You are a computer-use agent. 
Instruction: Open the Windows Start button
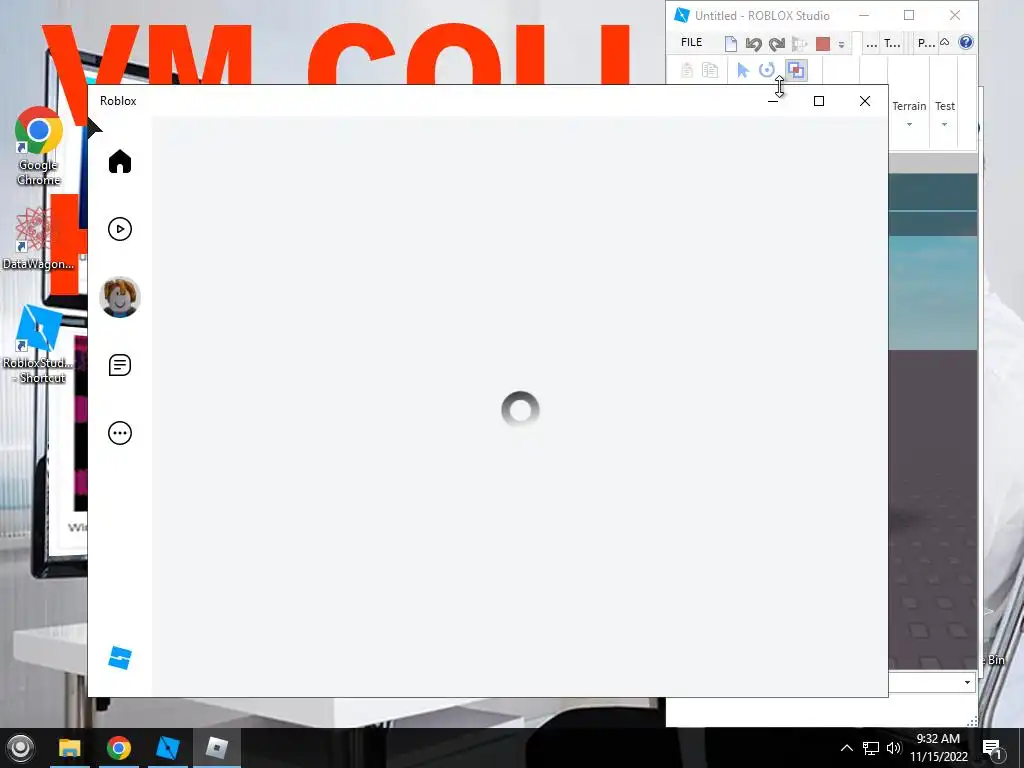20,748
